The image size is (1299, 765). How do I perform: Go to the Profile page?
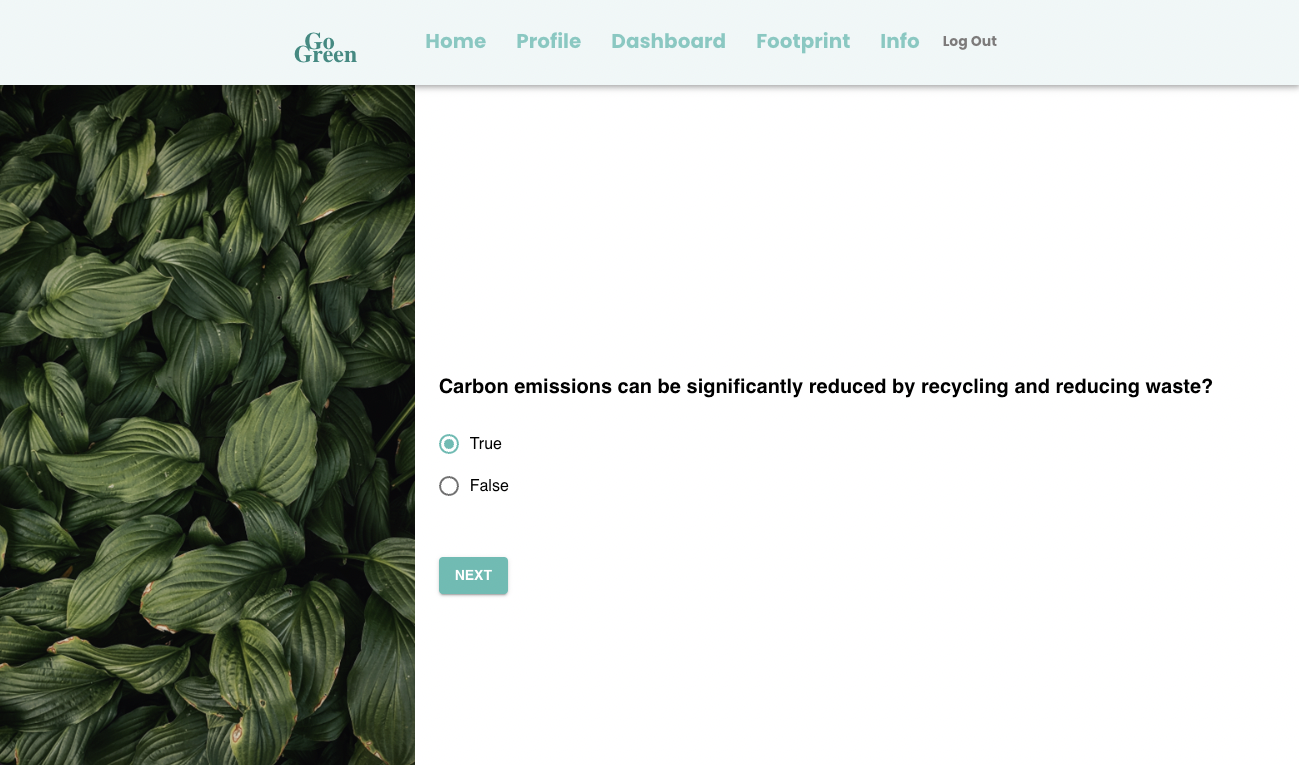click(x=548, y=41)
